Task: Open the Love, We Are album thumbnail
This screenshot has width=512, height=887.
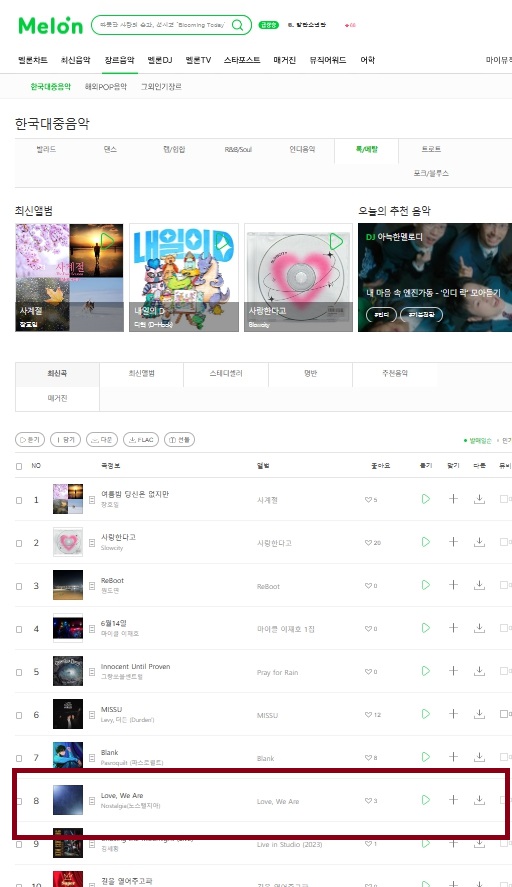Action: pos(68,800)
